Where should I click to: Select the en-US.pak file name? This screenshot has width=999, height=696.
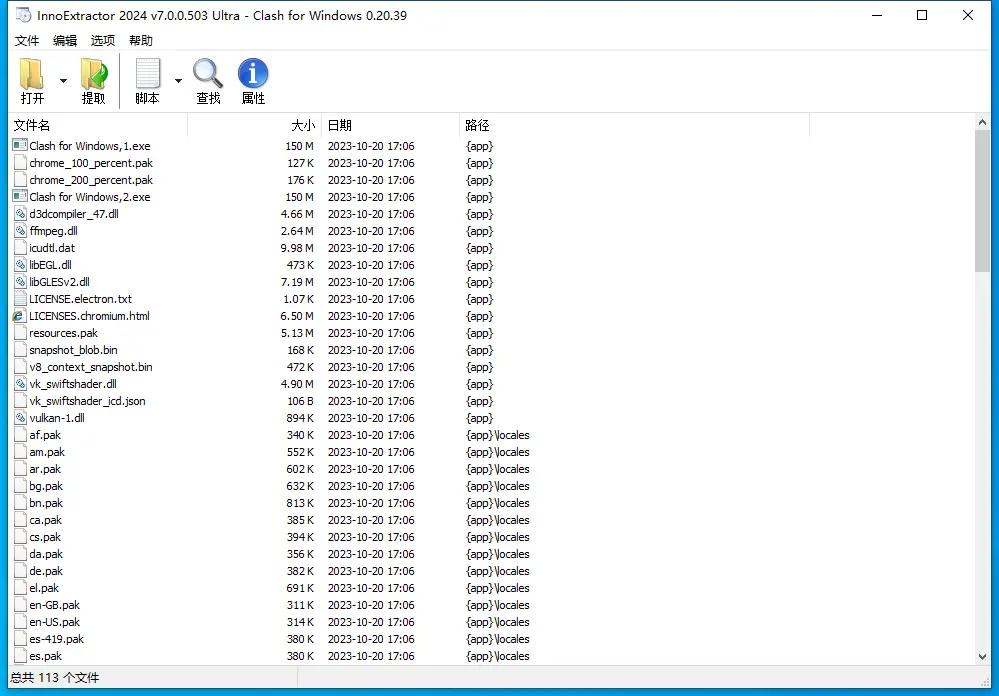[x=55, y=622]
